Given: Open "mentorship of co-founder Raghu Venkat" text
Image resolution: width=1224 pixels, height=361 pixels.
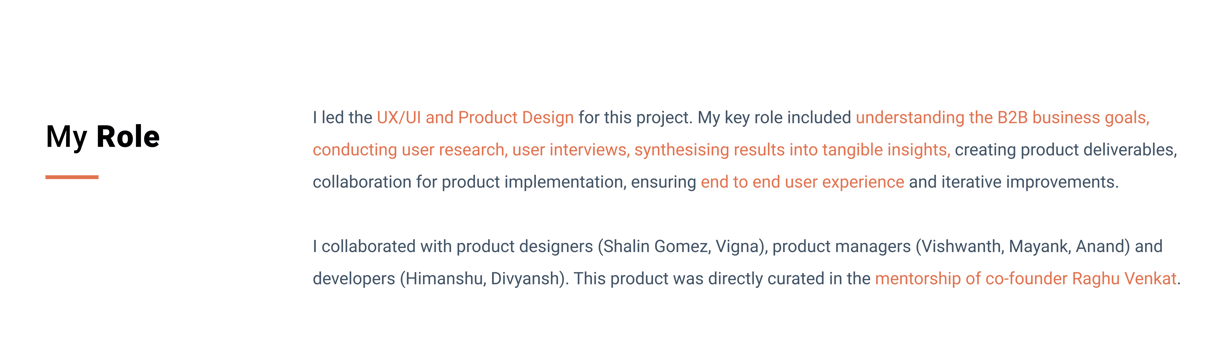Looking at the screenshot, I should coord(1025,279).
